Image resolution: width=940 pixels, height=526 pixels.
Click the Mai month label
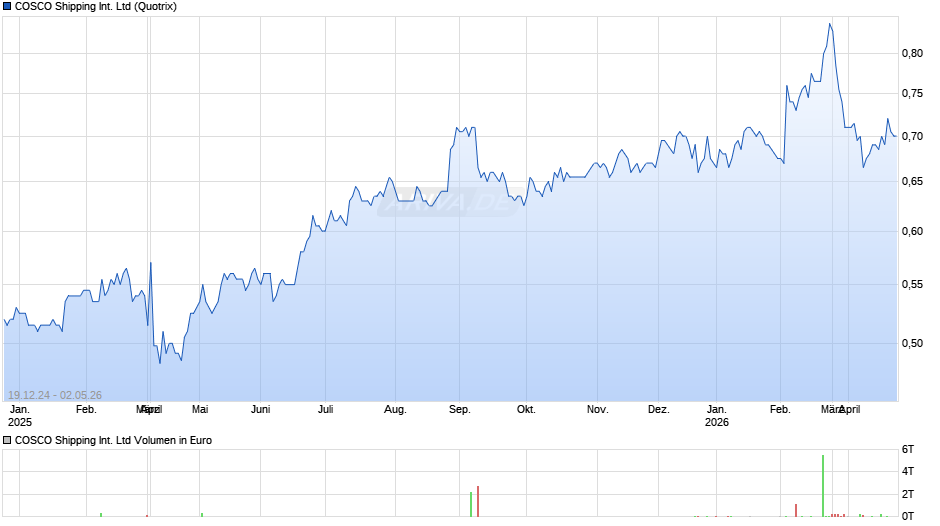coord(200,410)
